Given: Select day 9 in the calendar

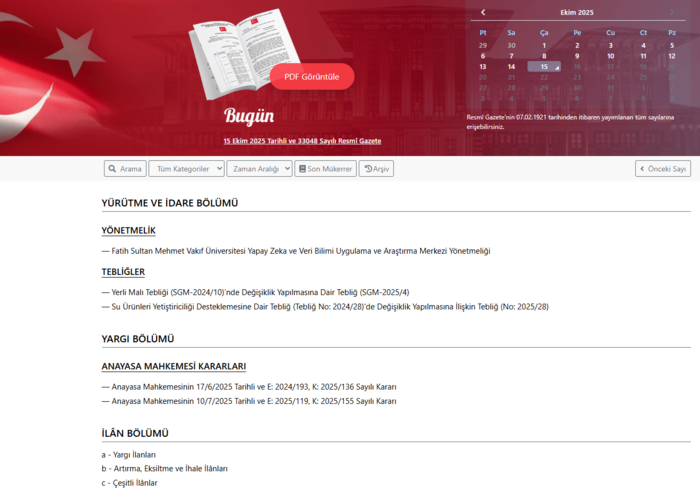Looking at the screenshot, I should (x=577, y=56).
